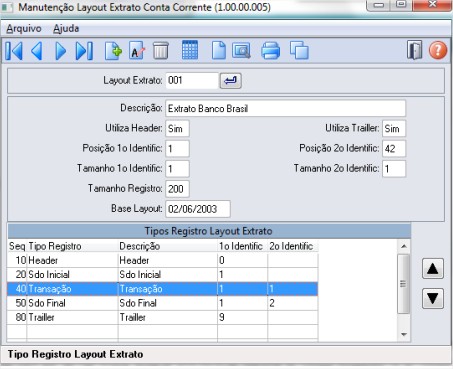Exit using the door icon

[415, 50]
